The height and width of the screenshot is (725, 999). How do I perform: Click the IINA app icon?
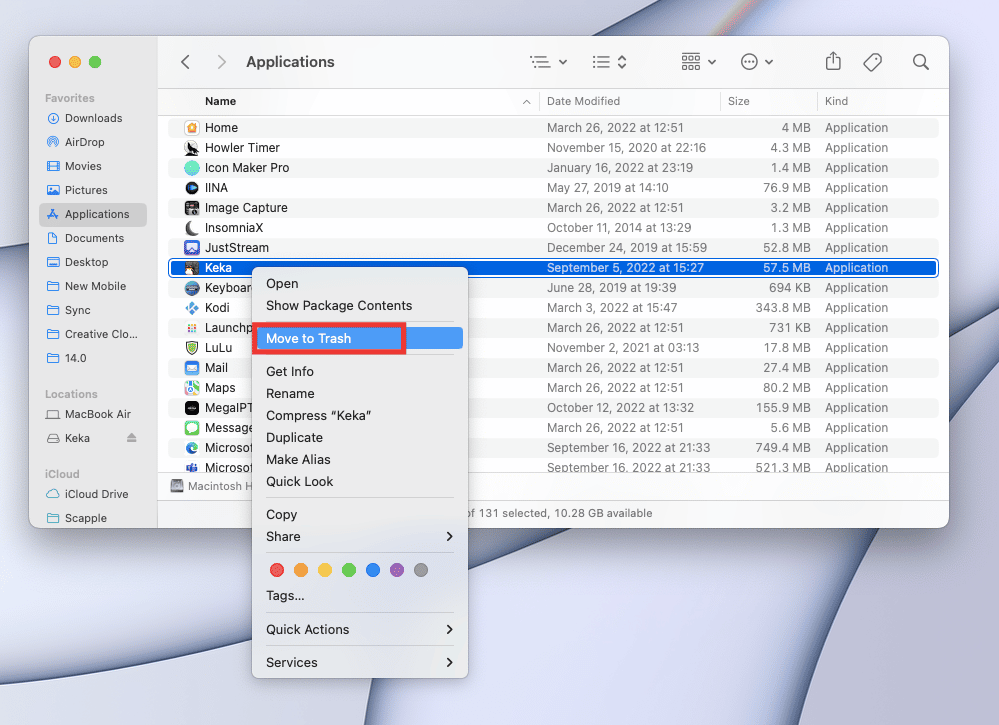pos(192,188)
